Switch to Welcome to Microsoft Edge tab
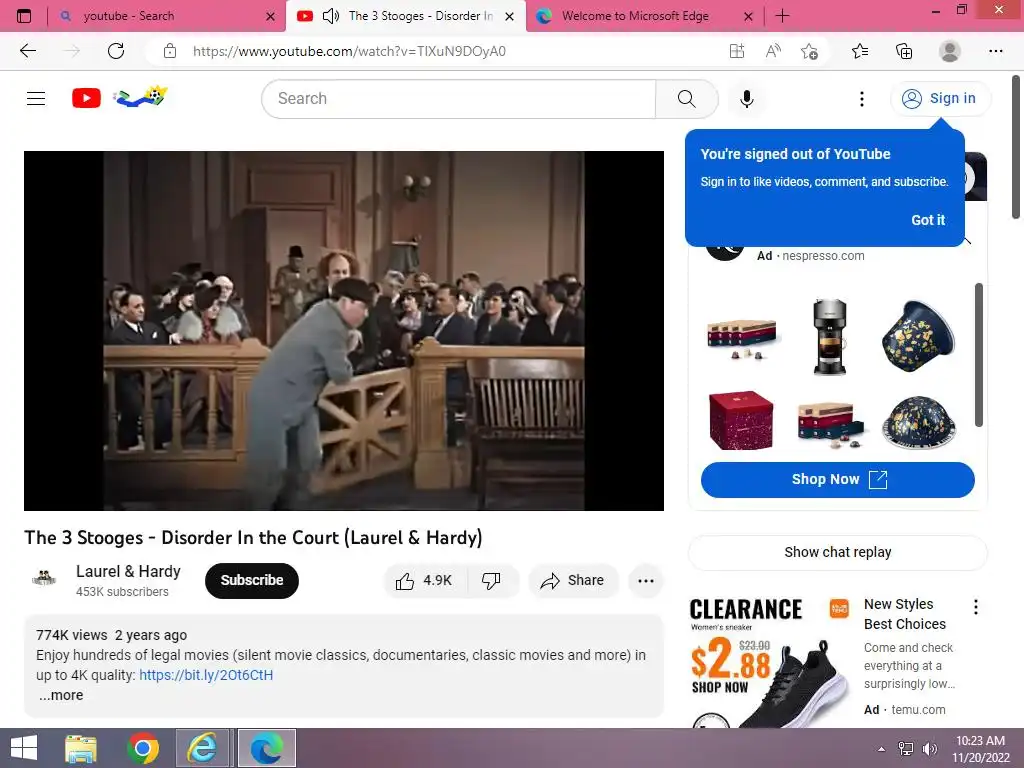1024x768 pixels. point(644,16)
